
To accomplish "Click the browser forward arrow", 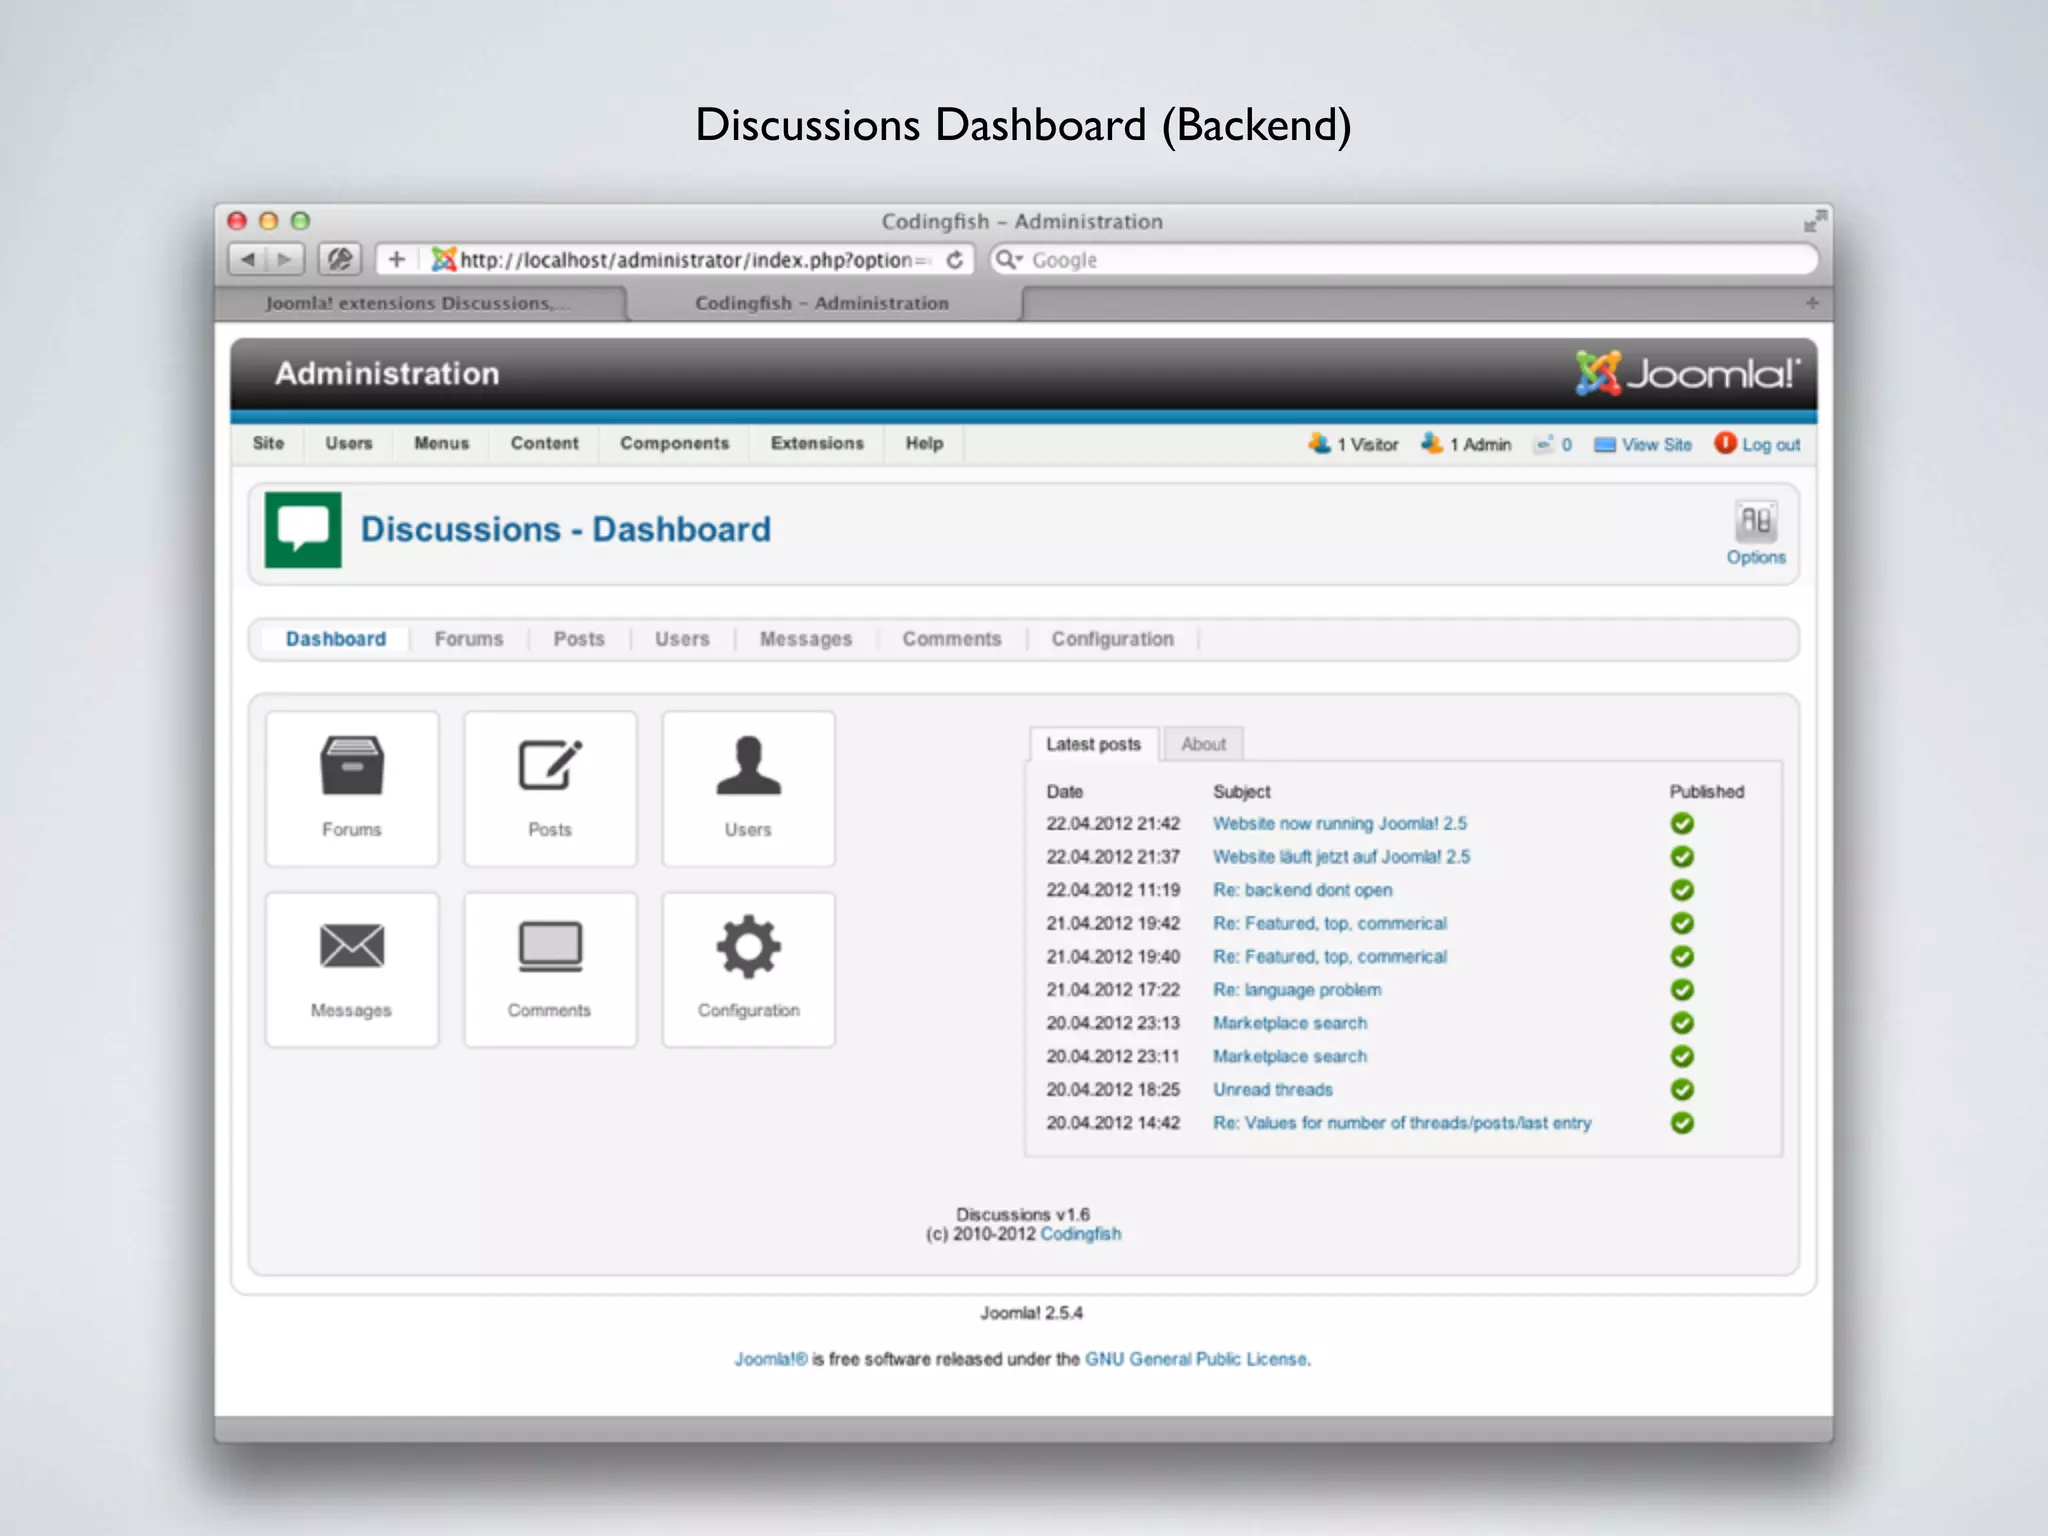I will [x=285, y=260].
